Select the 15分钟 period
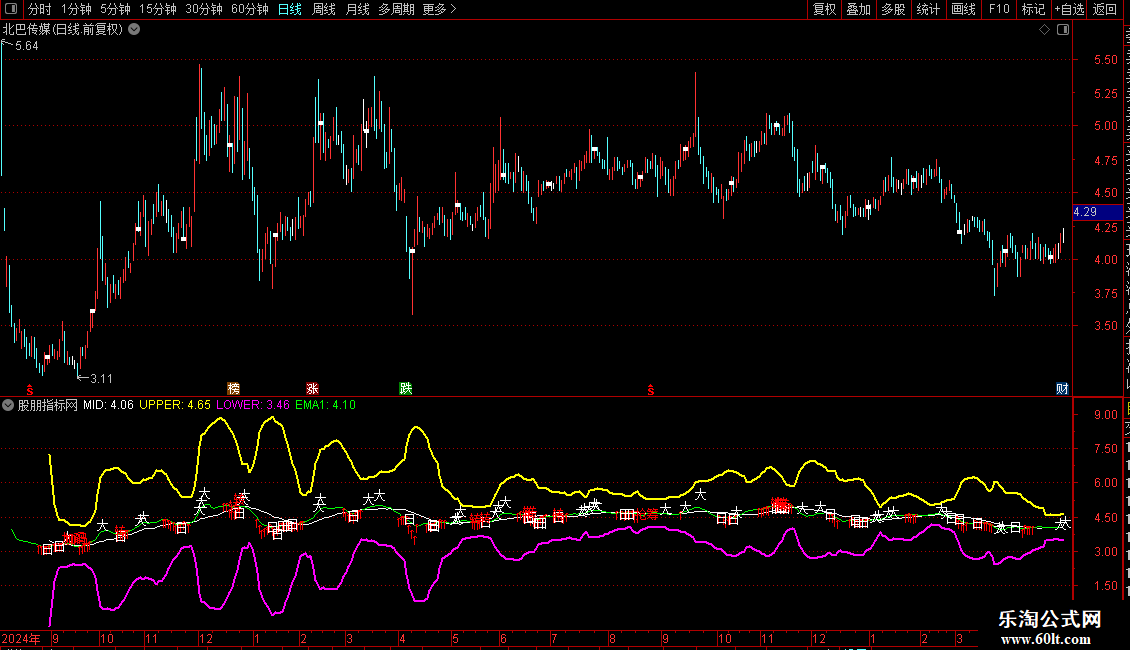 tap(158, 9)
